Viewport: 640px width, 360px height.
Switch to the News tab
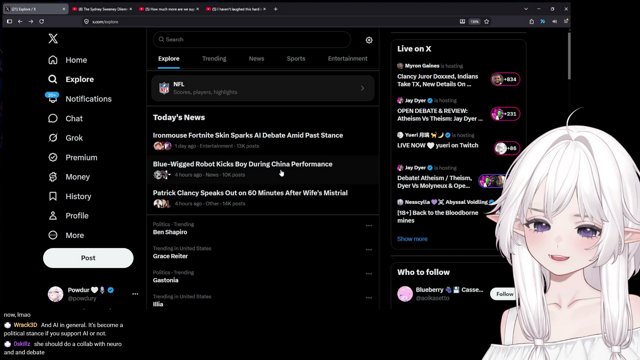tap(256, 59)
